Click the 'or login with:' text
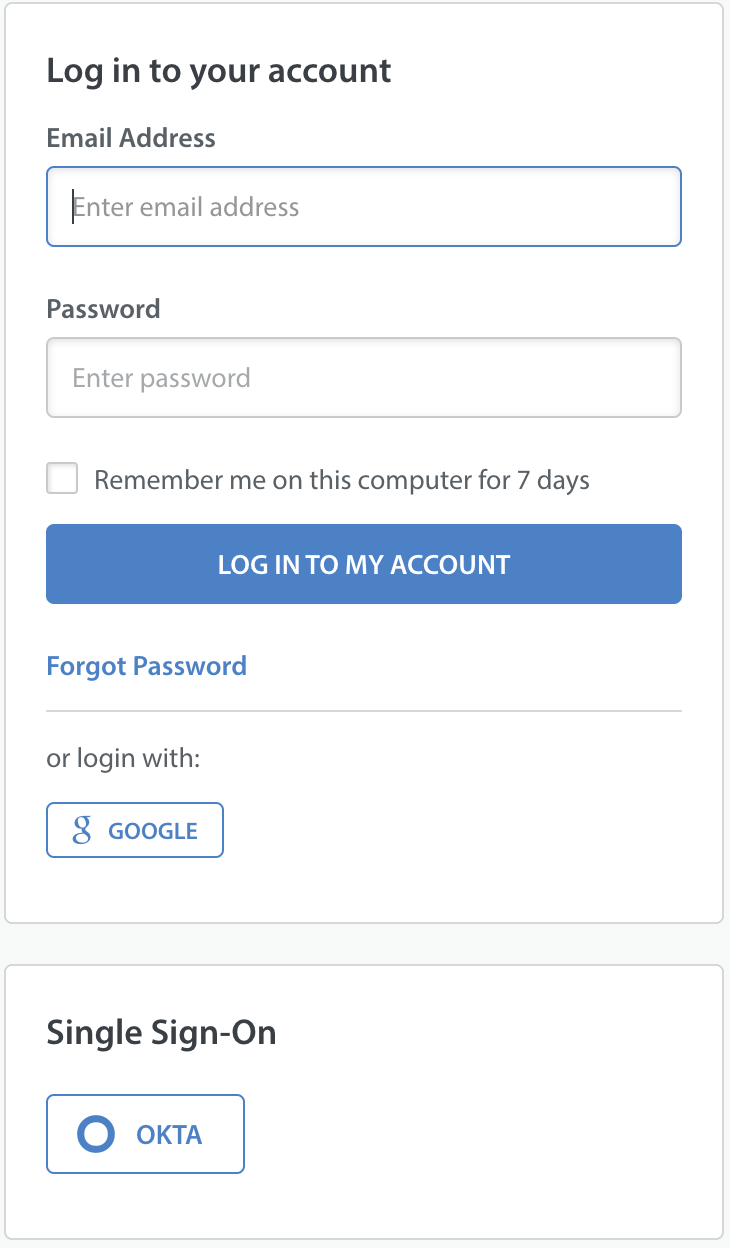Image resolution: width=730 pixels, height=1248 pixels. point(124,758)
